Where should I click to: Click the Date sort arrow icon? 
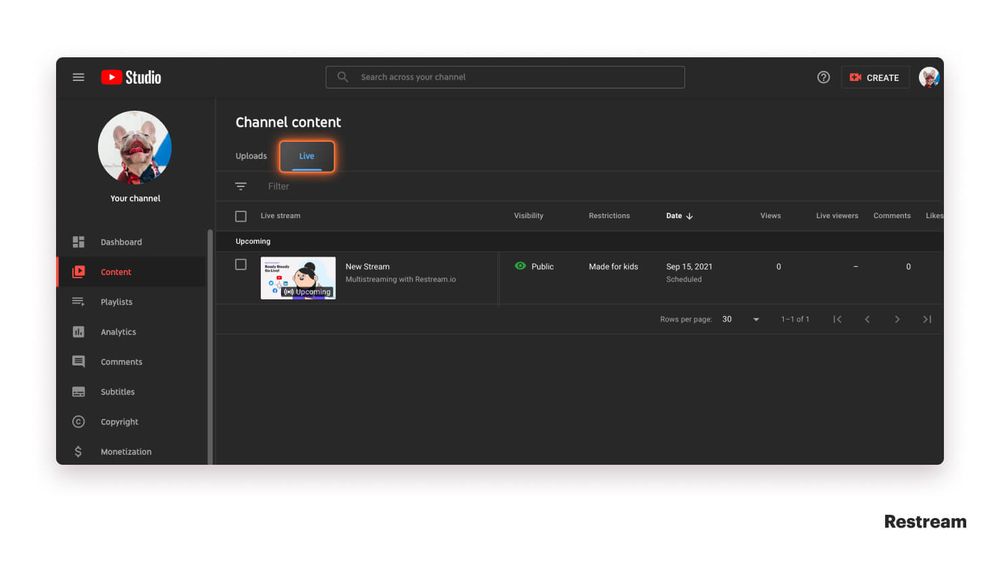[x=689, y=216]
